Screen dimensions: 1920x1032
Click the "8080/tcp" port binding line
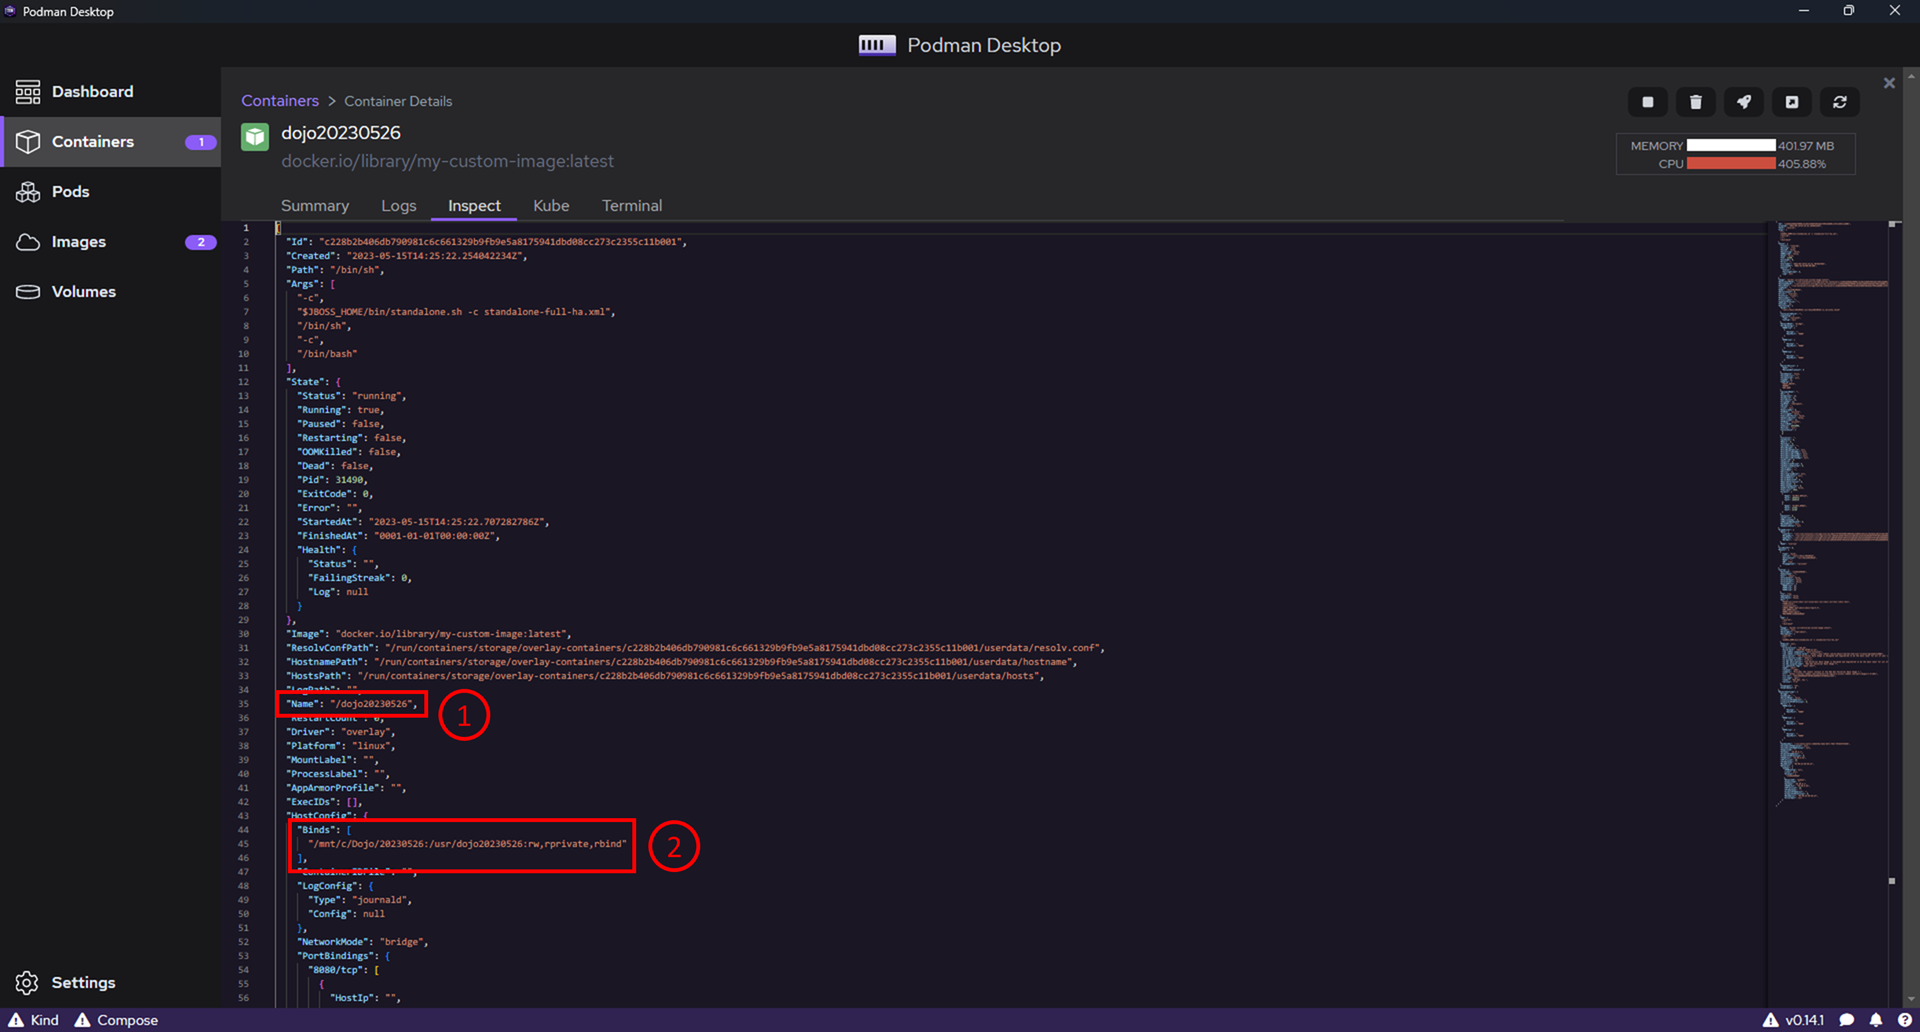click(x=343, y=970)
